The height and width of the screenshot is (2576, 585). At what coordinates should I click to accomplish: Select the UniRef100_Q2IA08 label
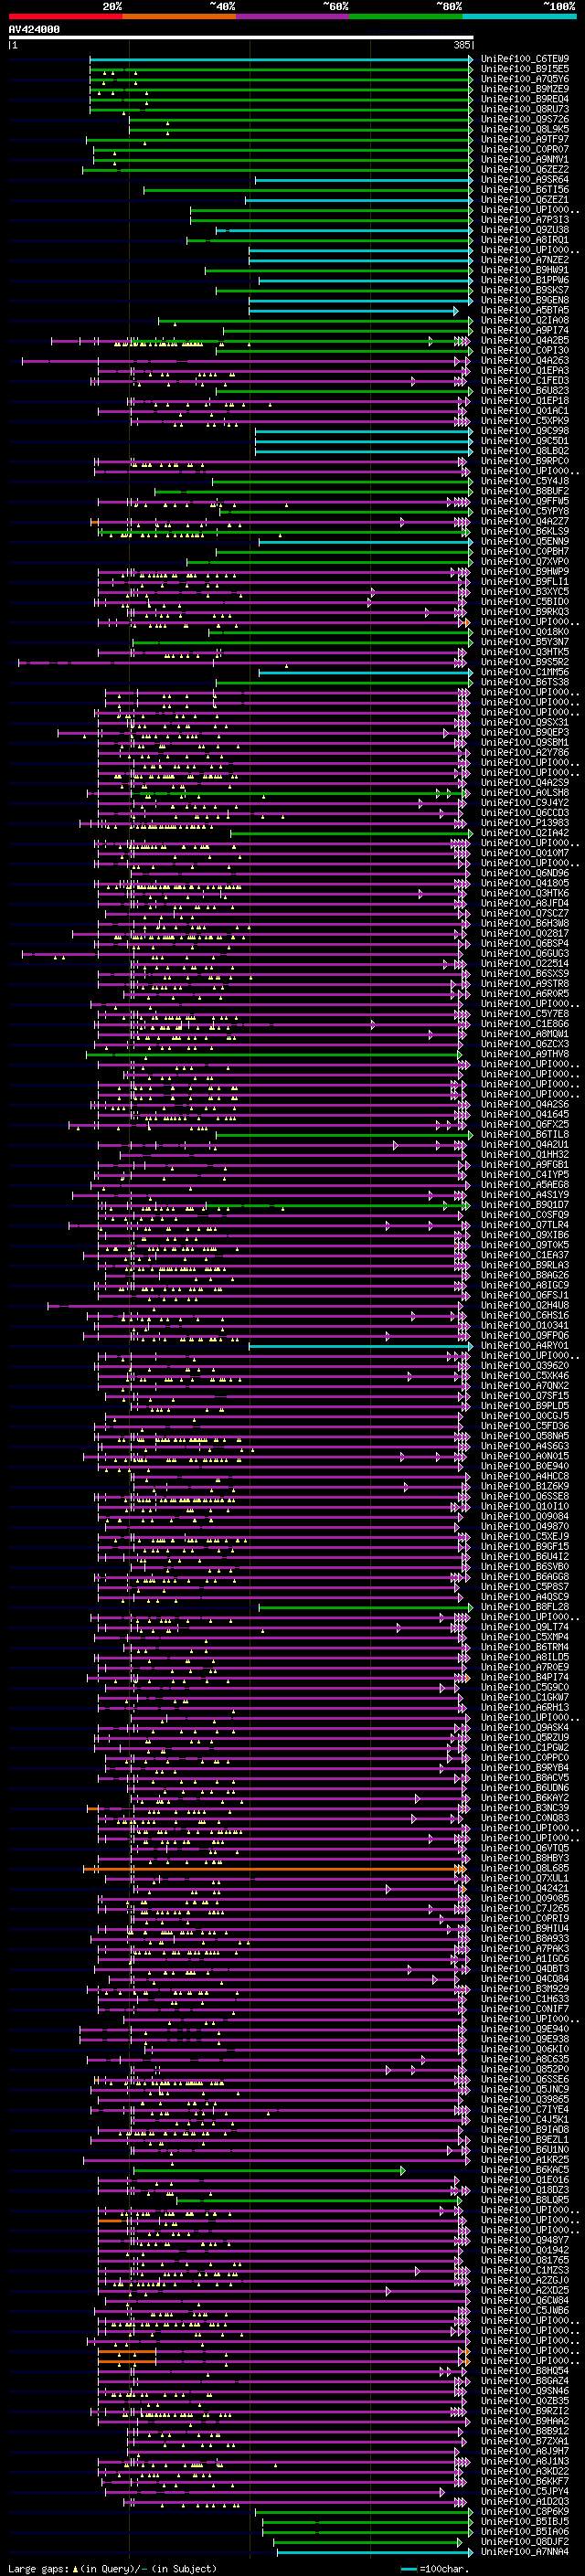(525, 320)
